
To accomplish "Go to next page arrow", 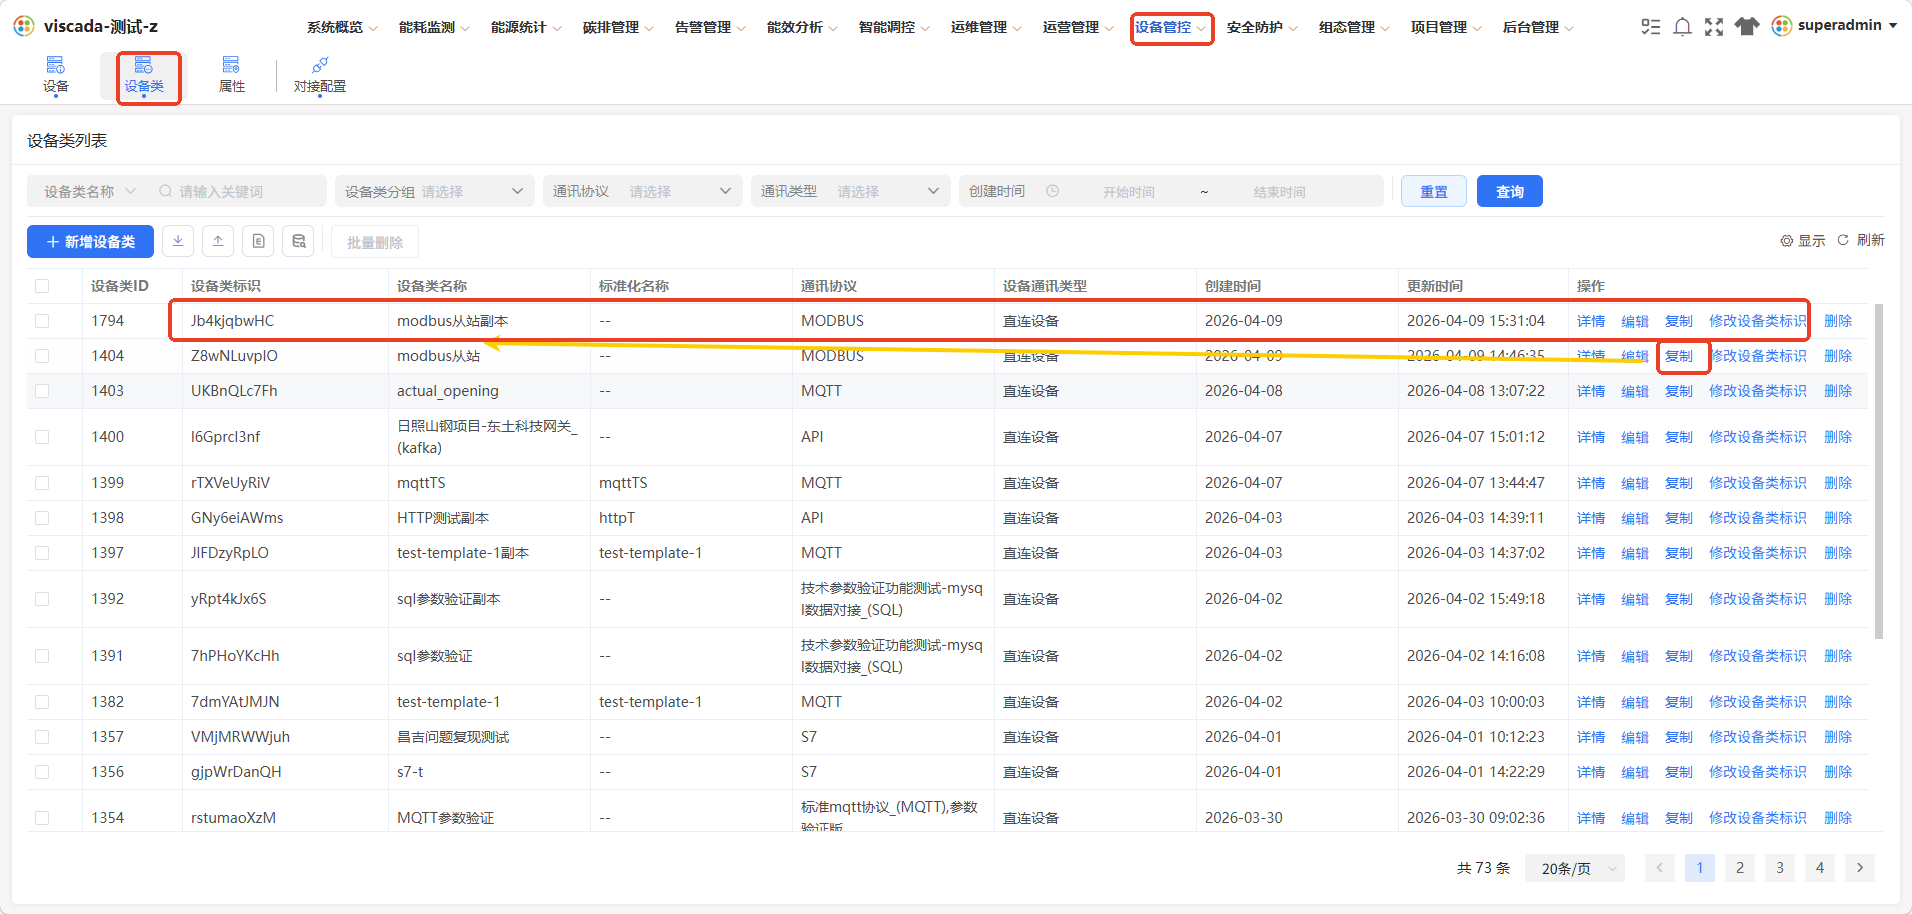I will point(1860,867).
